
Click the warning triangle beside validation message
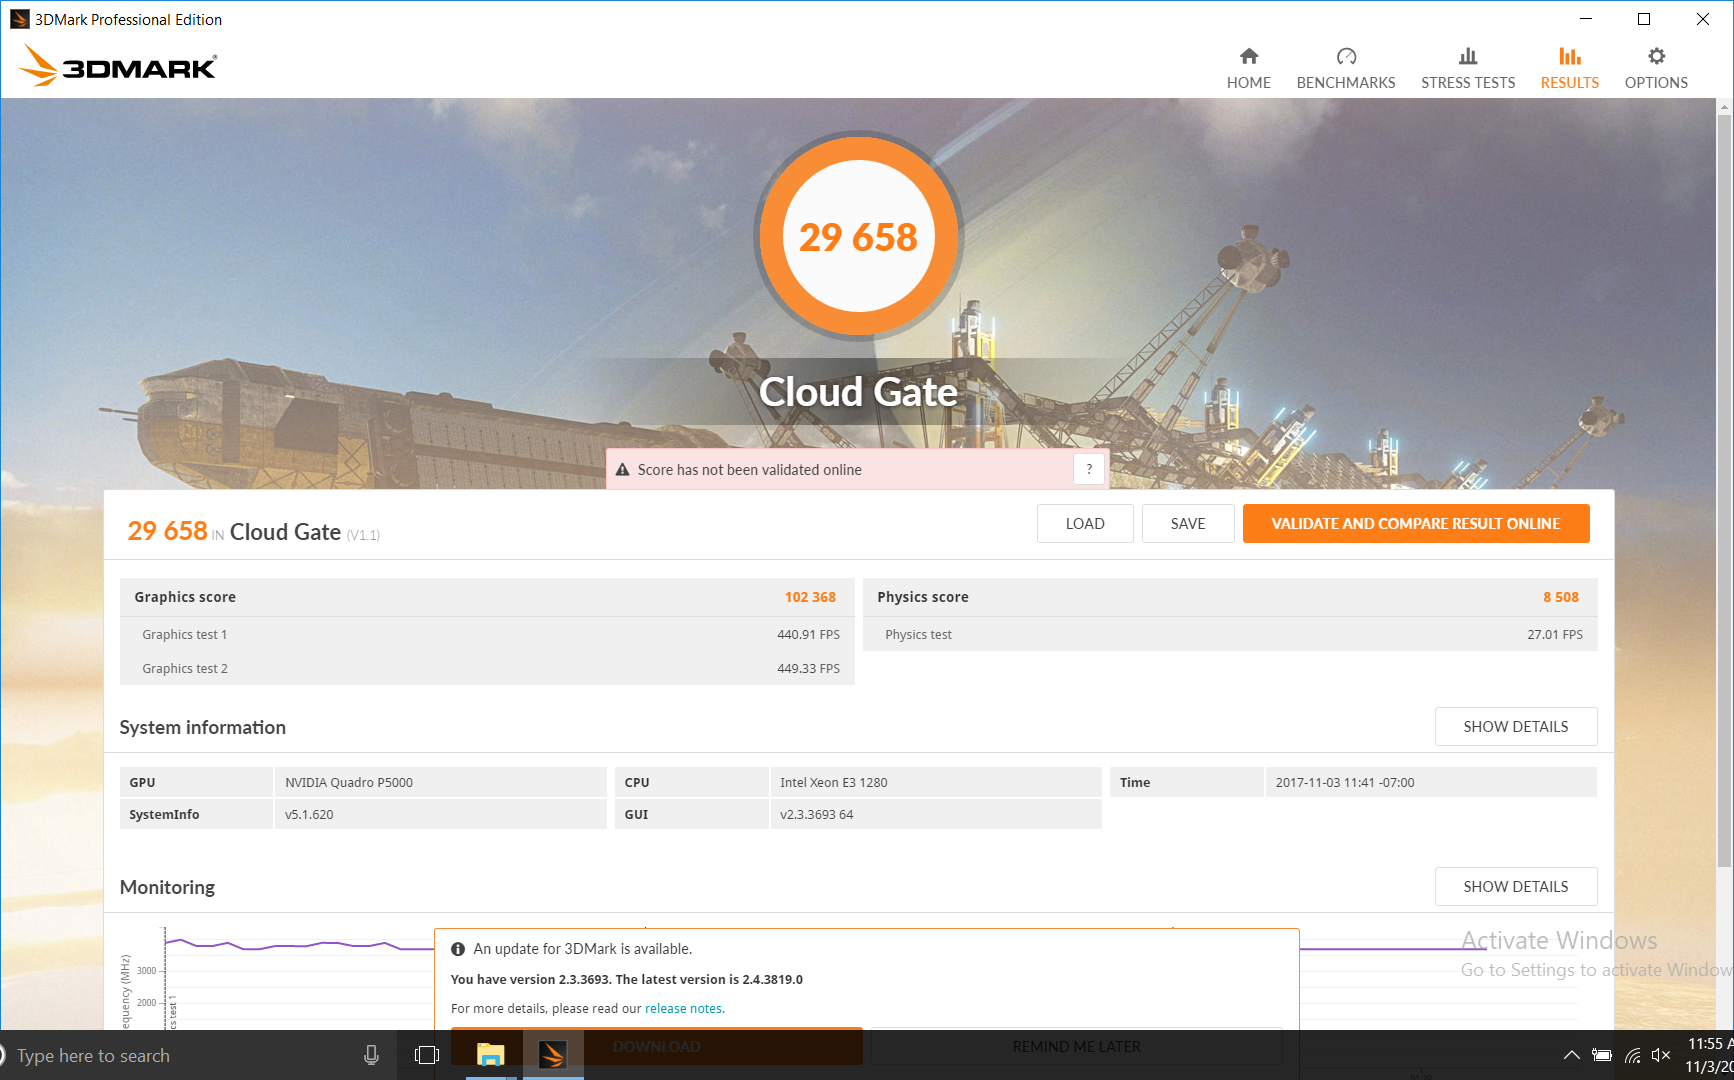[x=622, y=470]
